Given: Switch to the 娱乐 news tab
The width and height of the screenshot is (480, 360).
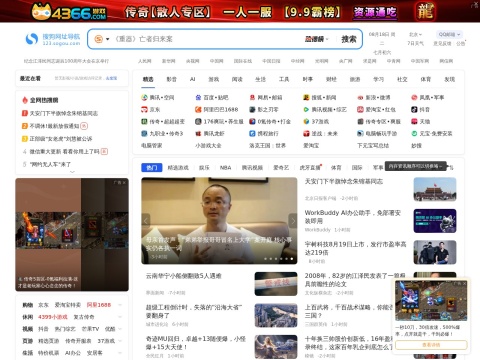Looking at the screenshot, I should pyautogui.click(x=204, y=167).
